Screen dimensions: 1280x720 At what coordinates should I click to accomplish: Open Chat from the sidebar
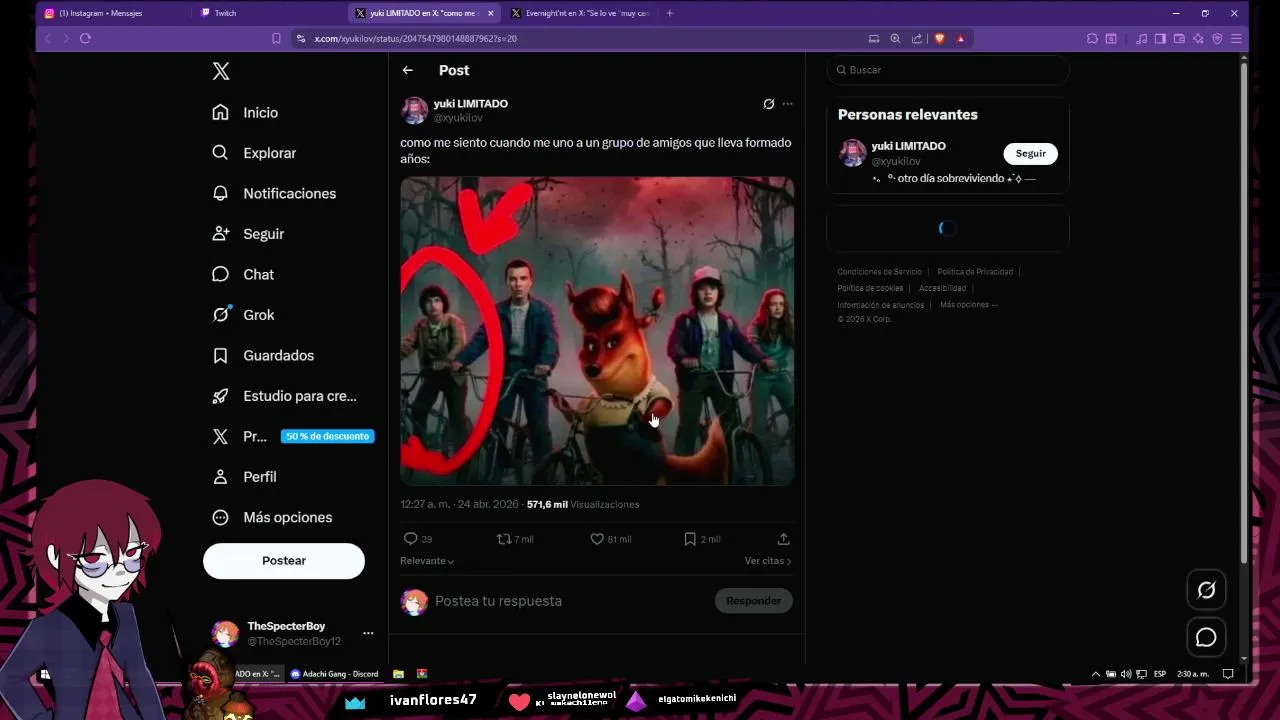pos(244,274)
